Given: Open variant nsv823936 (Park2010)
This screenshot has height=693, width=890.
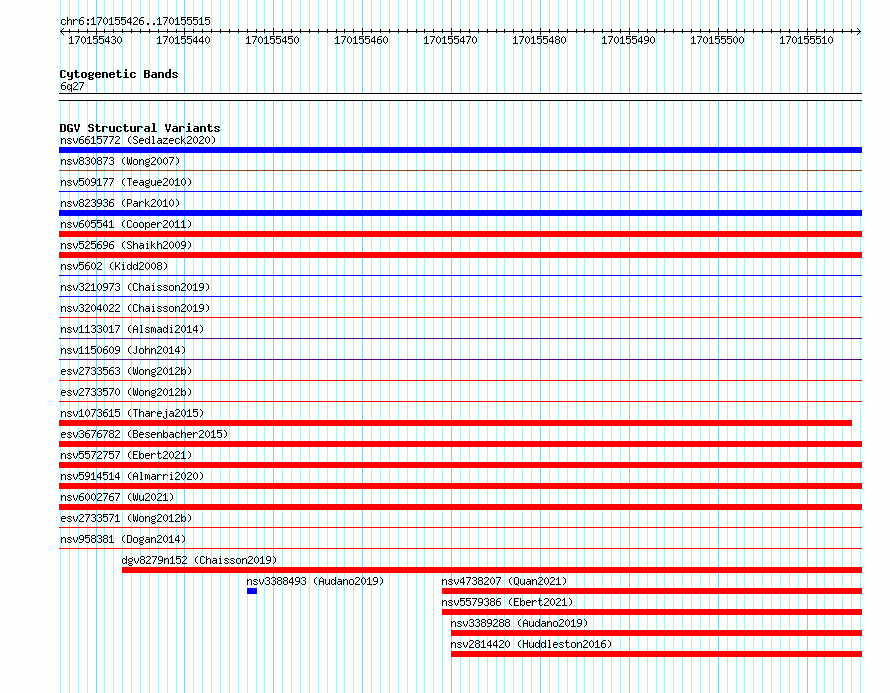Looking at the screenshot, I should 120,203.
